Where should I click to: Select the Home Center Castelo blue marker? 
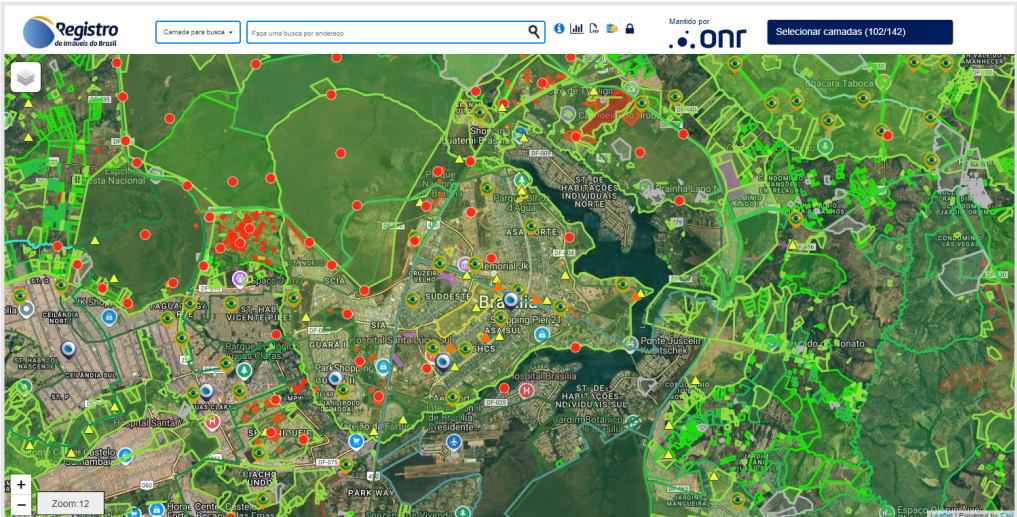[x=126, y=455]
